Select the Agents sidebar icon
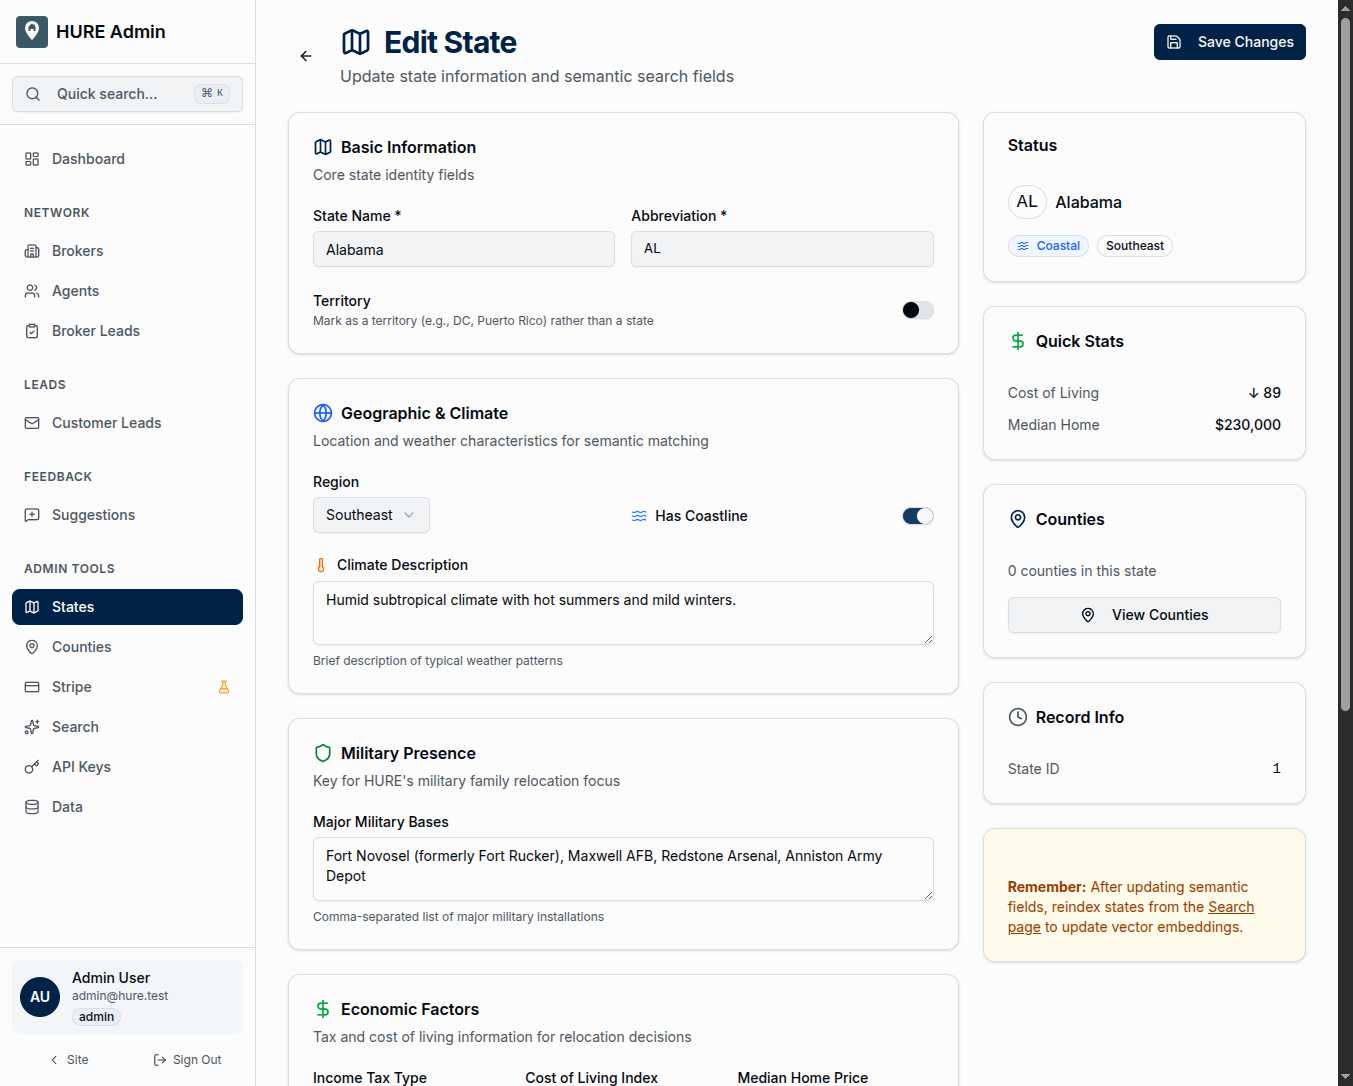Viewport: 1353px width, 1086px height. [x=32, y=291]
